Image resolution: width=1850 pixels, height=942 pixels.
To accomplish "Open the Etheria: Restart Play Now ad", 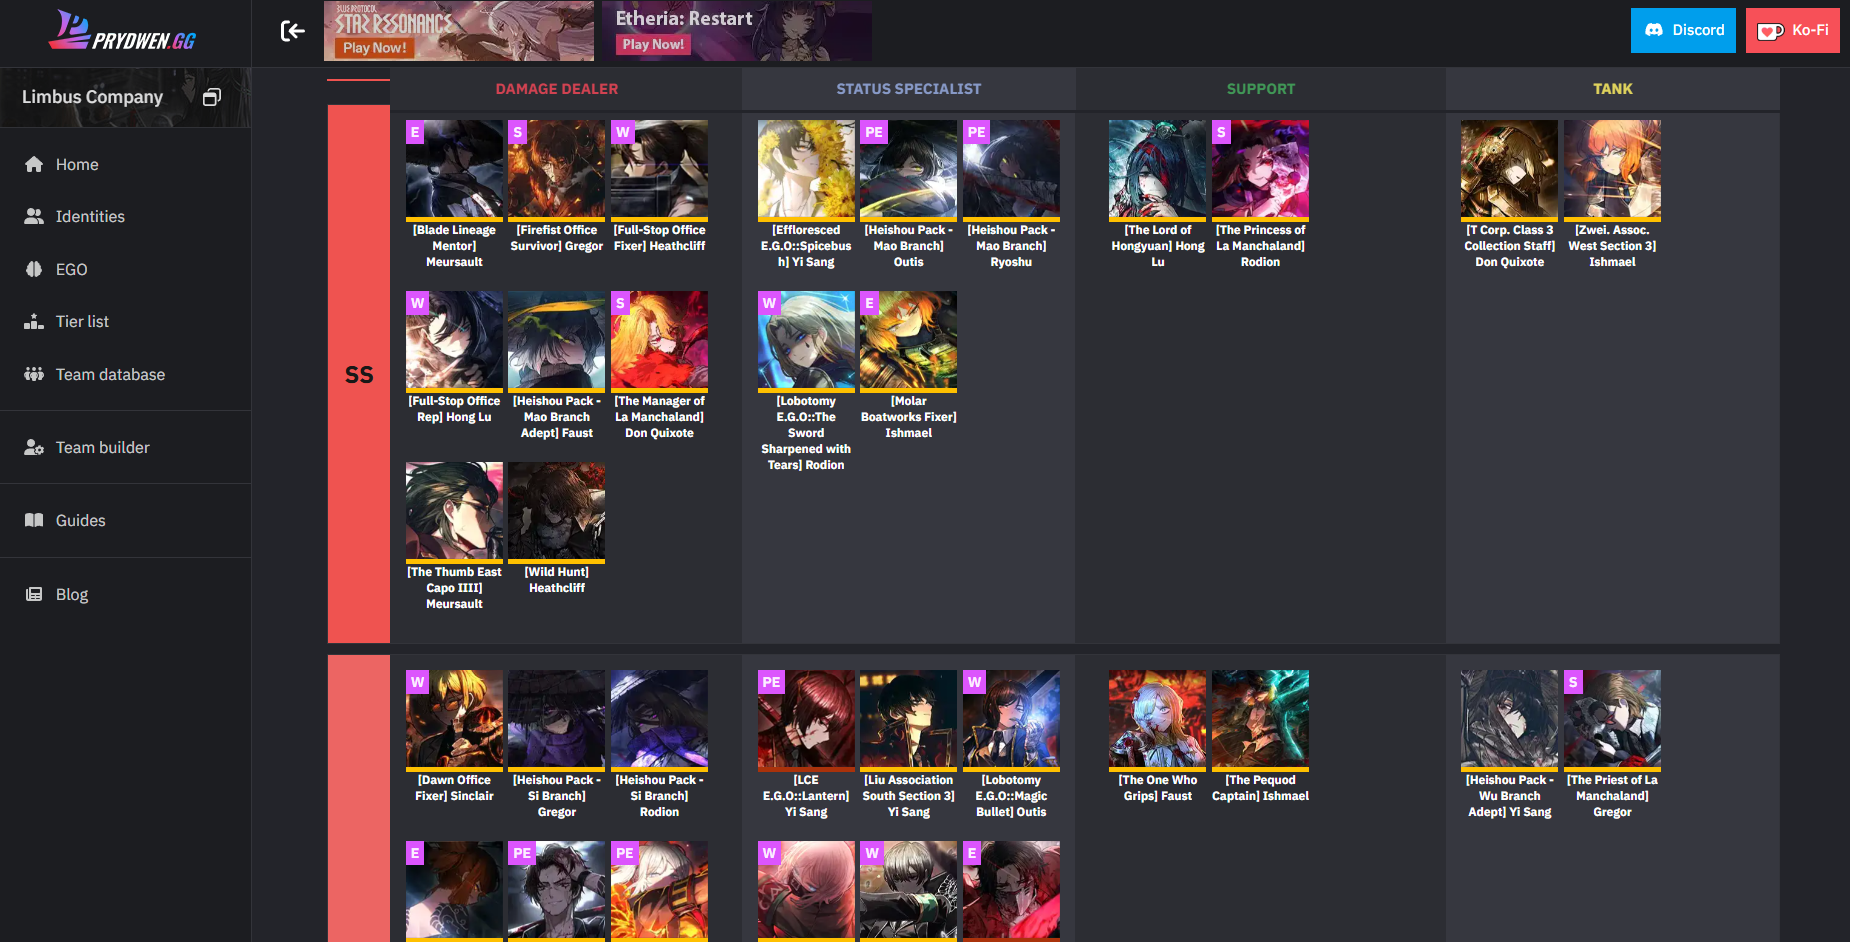I will coord(737,31).
